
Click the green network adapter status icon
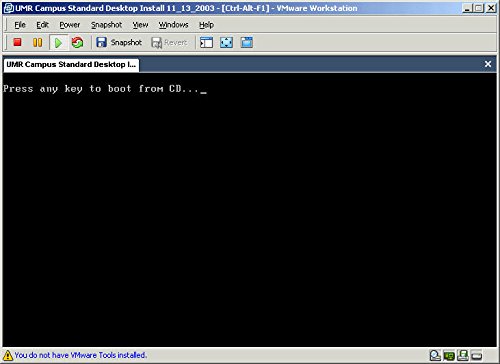[449, 356]
